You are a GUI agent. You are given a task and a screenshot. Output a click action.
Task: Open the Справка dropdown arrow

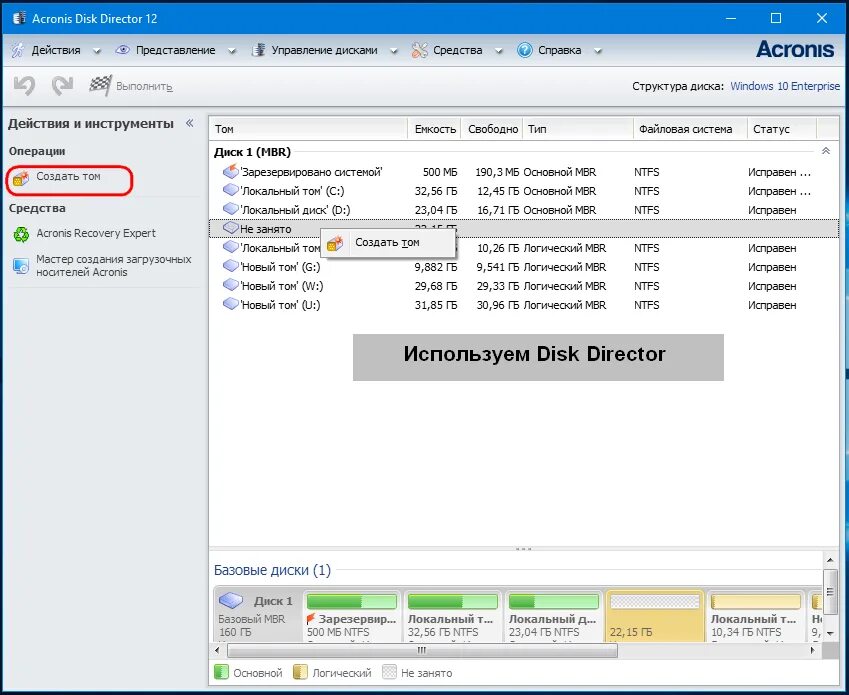click(598, 51)
